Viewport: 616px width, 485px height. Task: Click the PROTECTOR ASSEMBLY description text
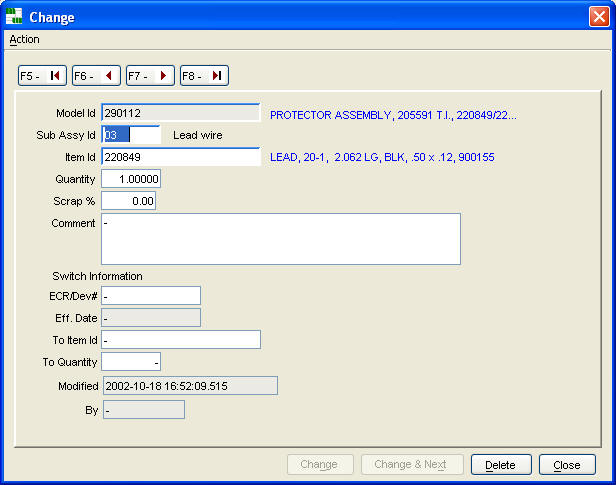(393, 115)
